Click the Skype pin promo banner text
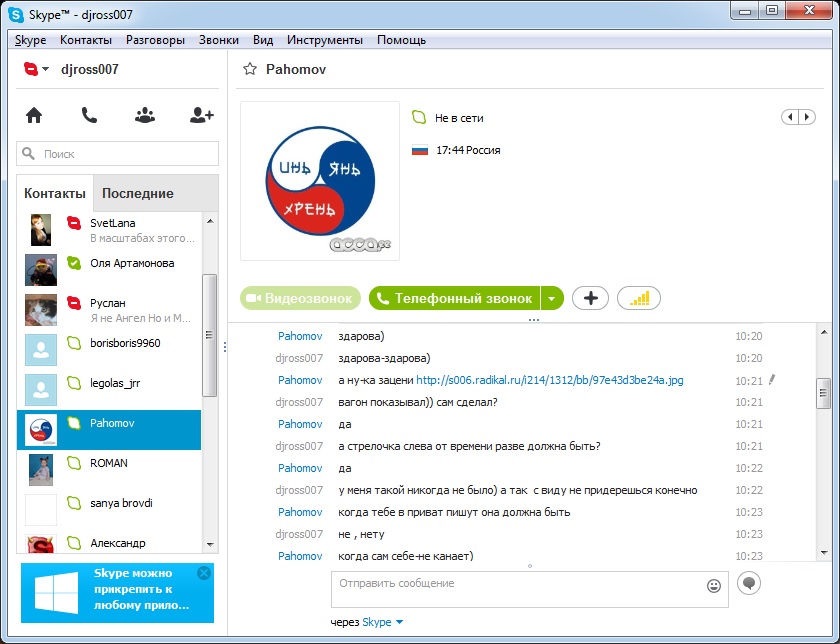Viewport: 840px width, 644px height. pos(141,589)
